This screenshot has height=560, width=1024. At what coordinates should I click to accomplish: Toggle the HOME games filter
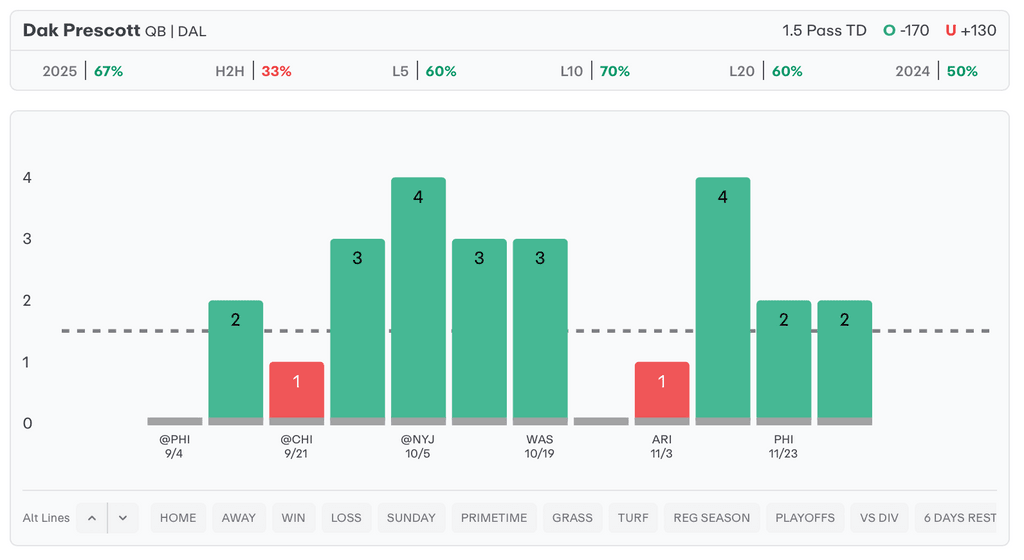(178, 518)
